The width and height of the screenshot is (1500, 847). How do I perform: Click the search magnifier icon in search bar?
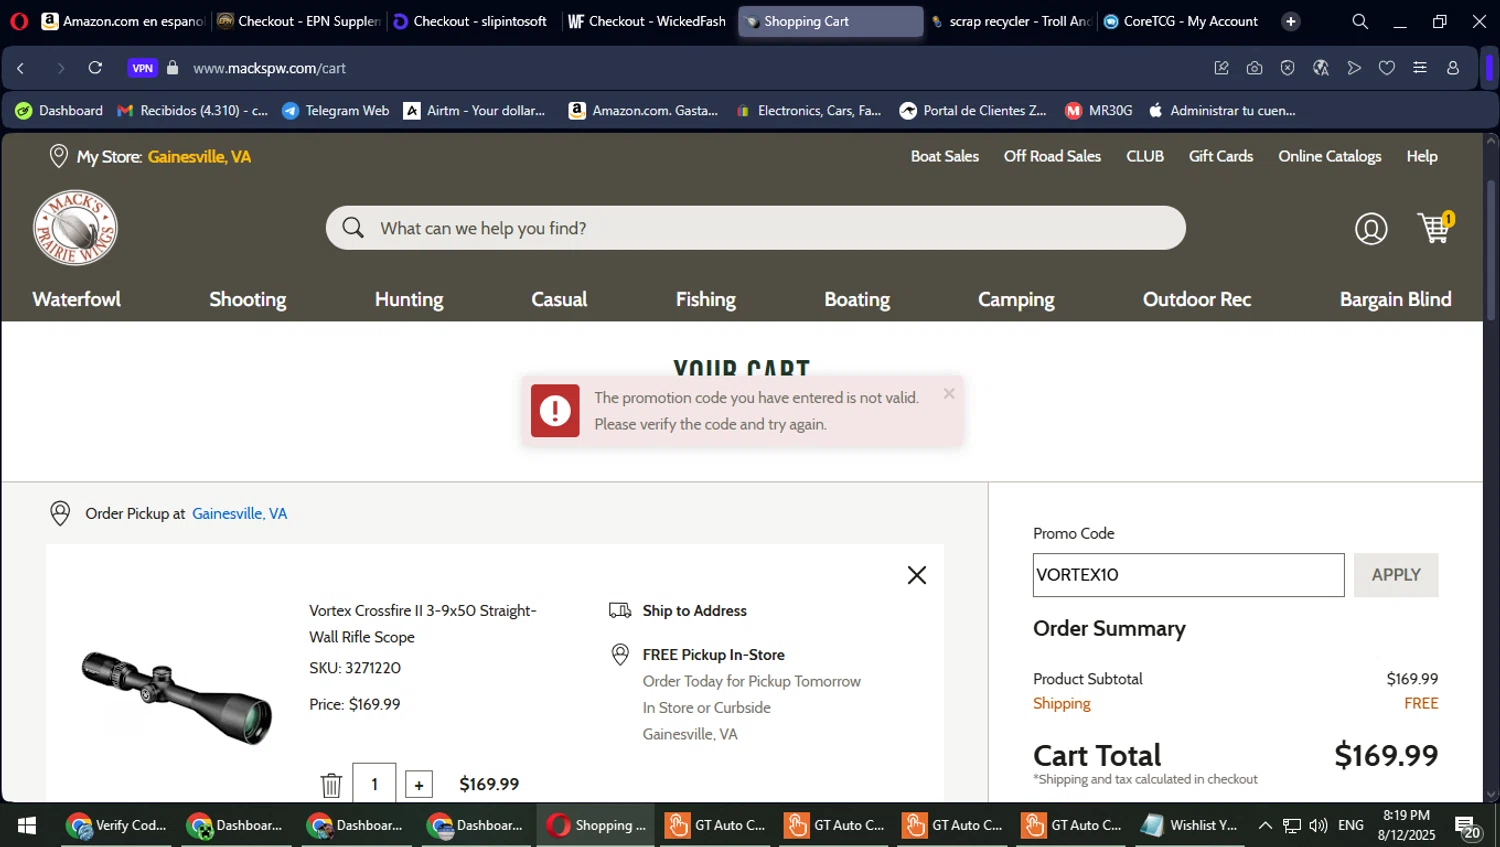pos(353,228)
